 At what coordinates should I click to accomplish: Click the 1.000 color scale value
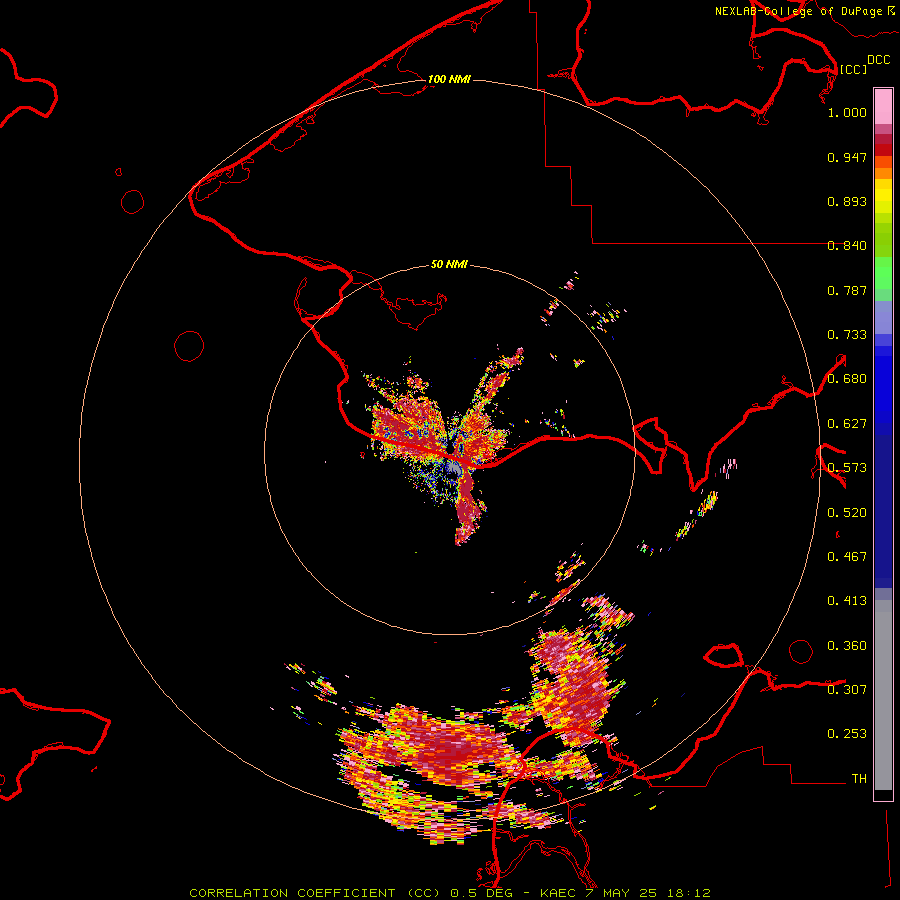[847, 112]
